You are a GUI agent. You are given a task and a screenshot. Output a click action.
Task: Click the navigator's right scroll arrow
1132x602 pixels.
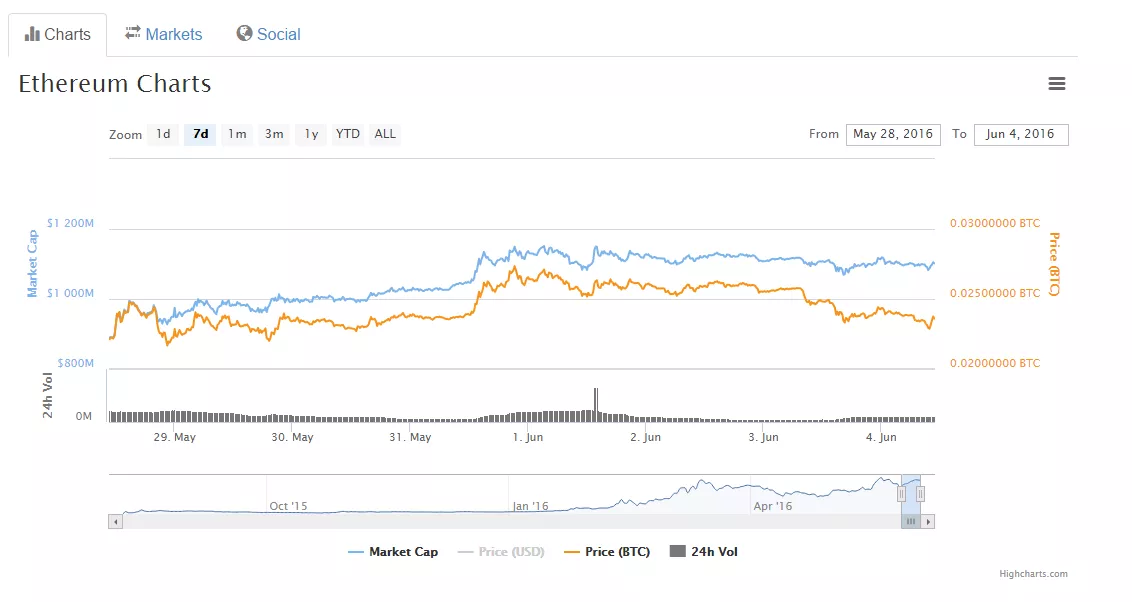929,520
